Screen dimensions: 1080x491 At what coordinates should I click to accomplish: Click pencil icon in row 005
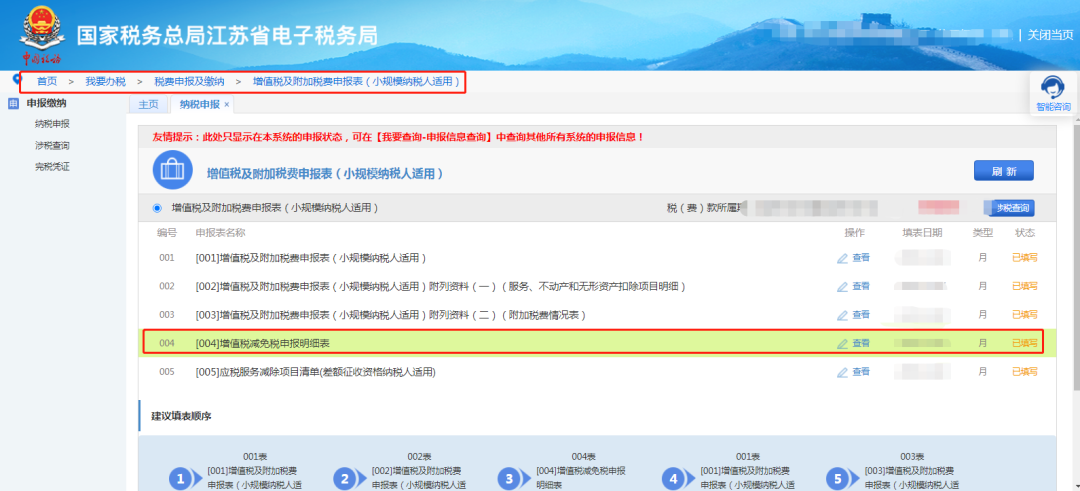click(842, 372)
